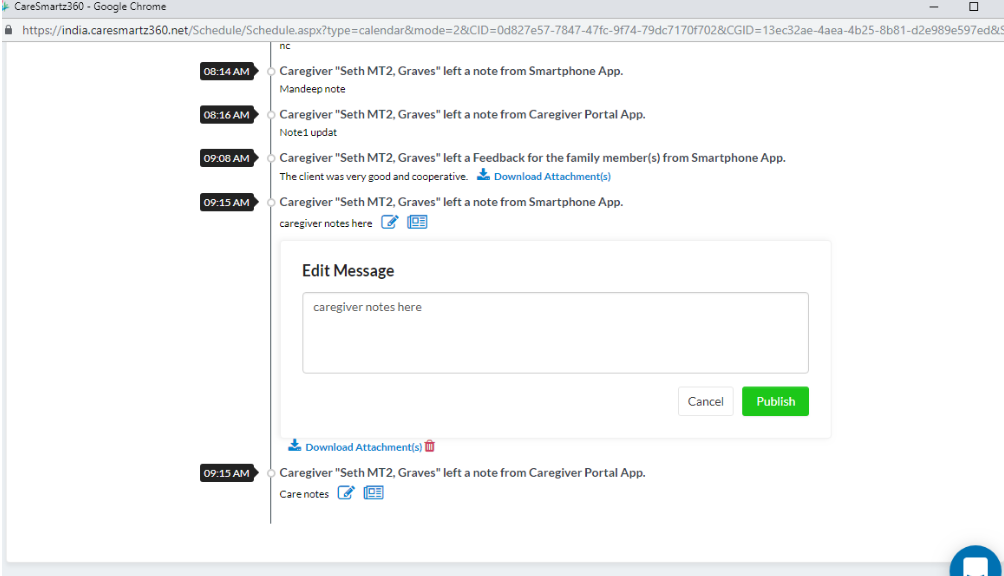Select the 09:08 AM timeline badge
1004x576 pixels.
226,158
